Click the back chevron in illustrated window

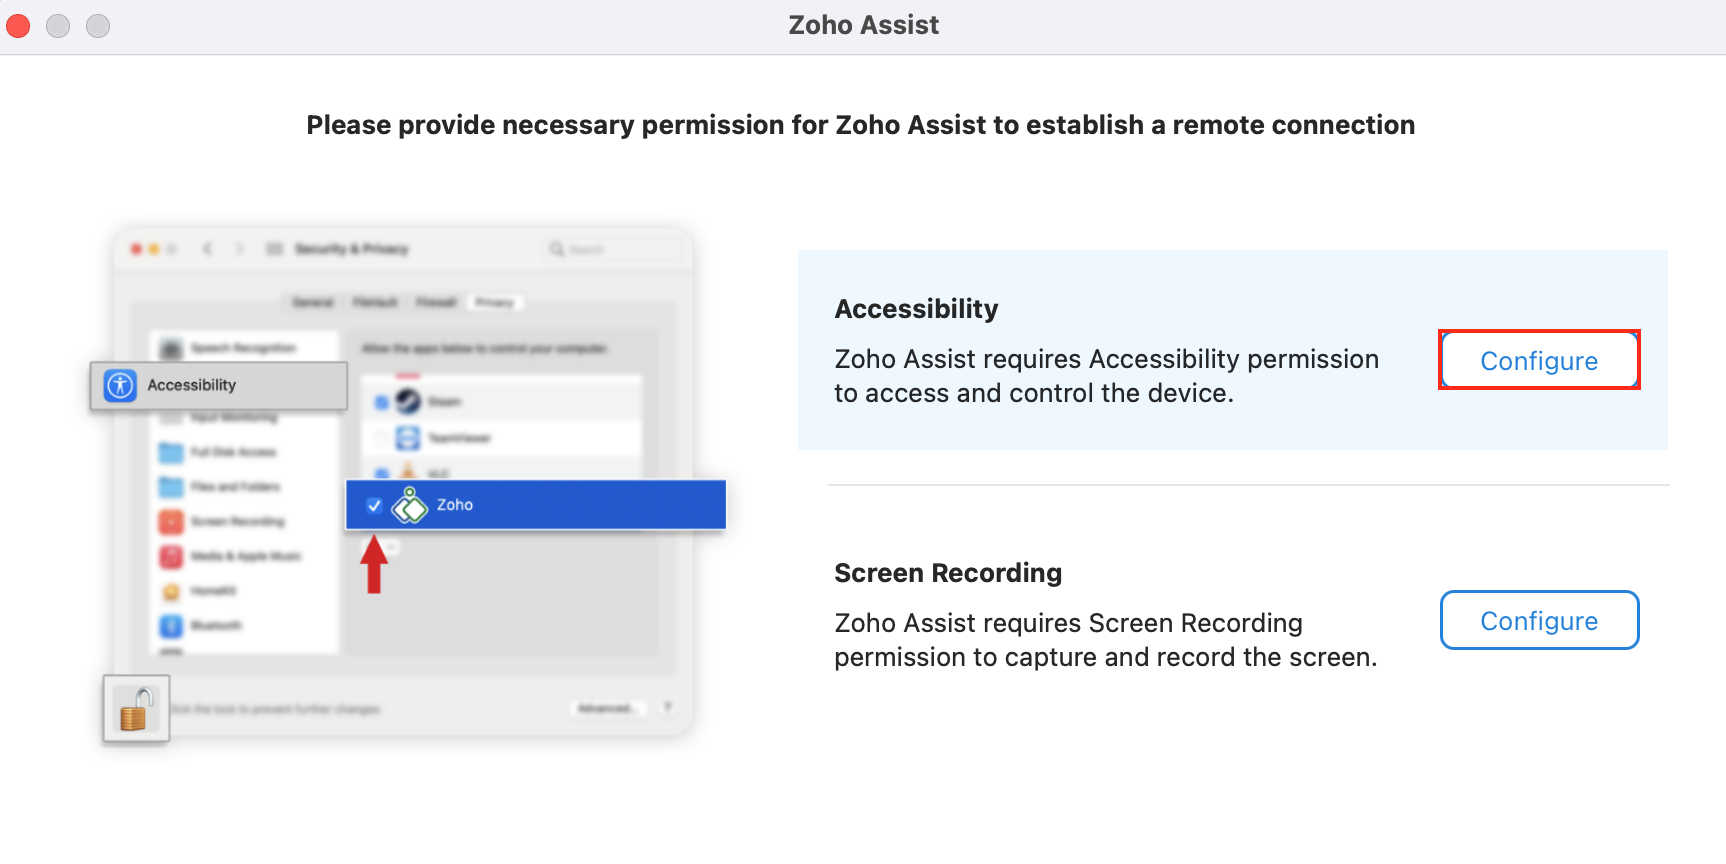(207, 249)
